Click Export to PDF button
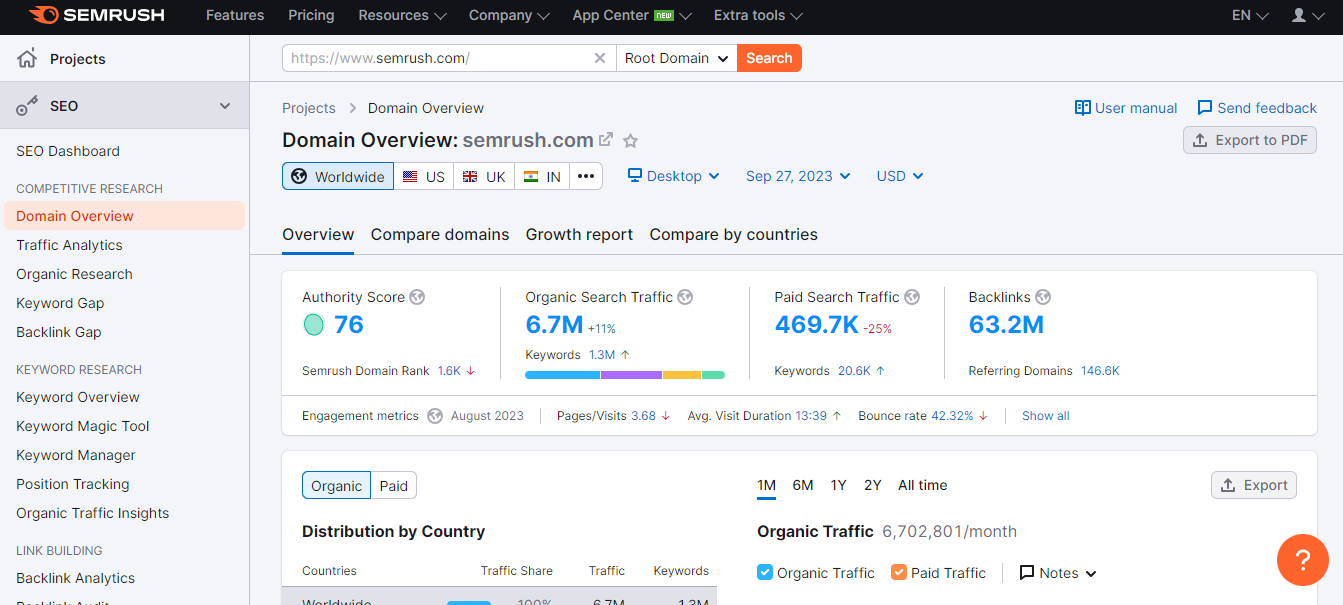 (1250, 140)
